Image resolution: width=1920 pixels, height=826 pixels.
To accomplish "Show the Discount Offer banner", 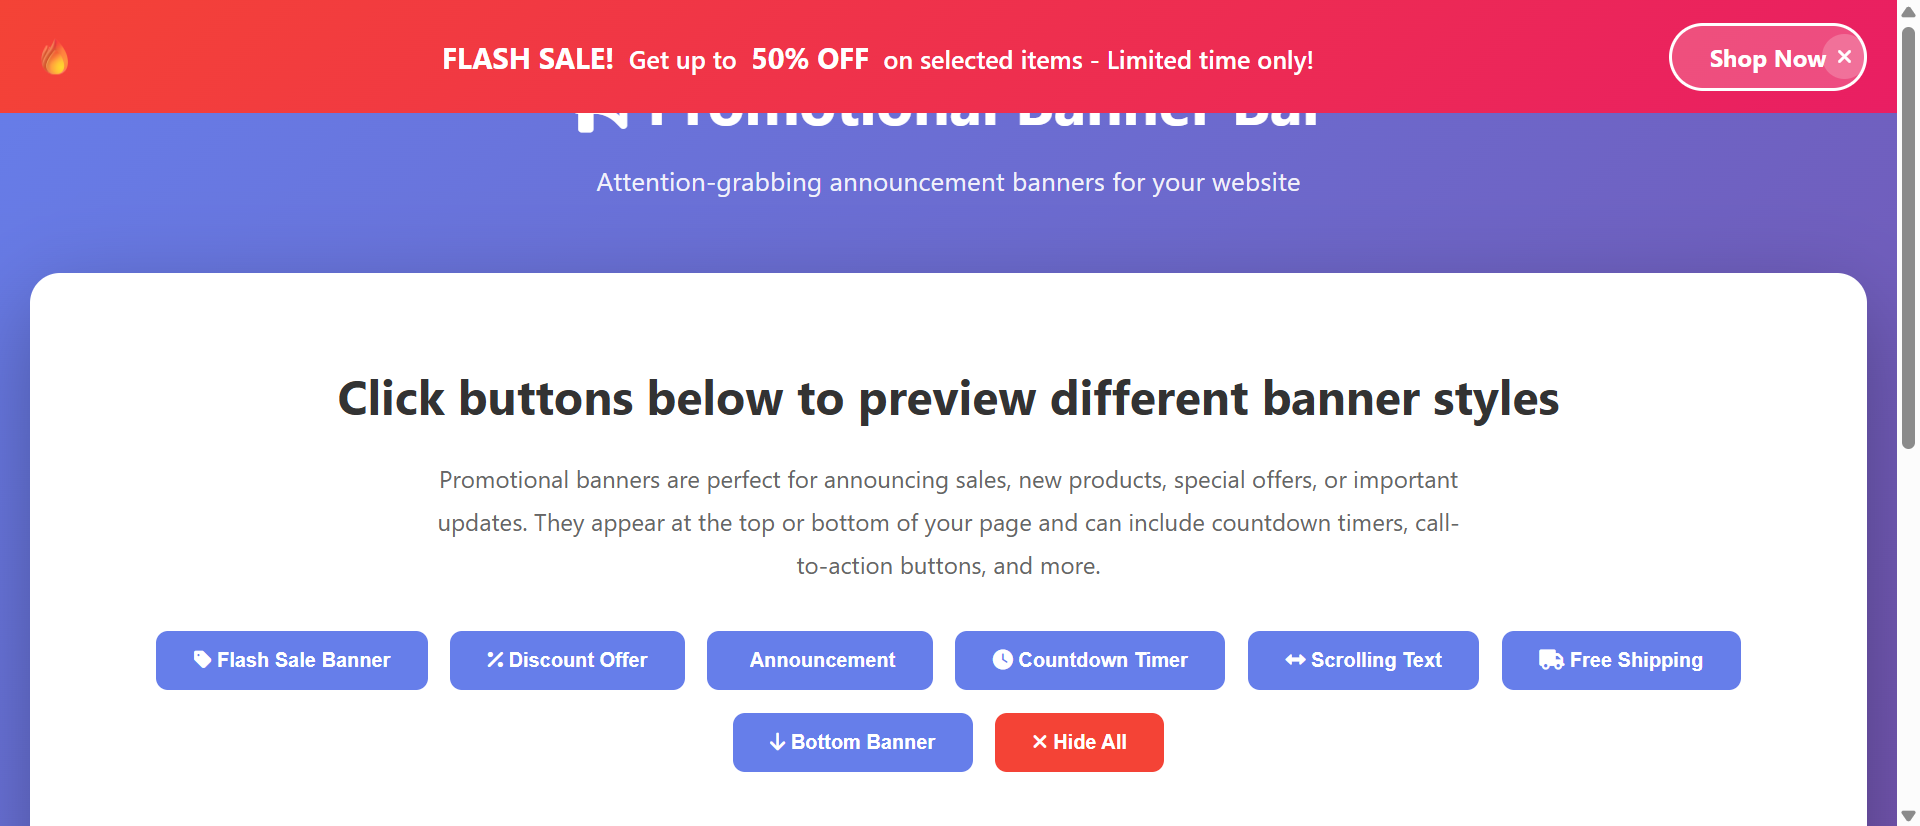I will (x=567, y=660).
